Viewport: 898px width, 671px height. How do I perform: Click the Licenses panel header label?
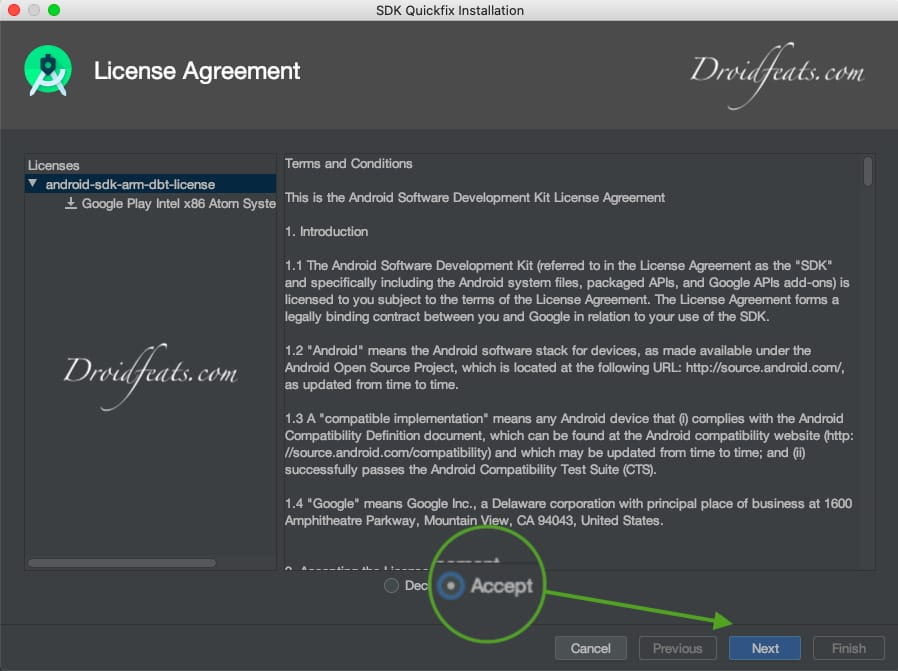pyautogui.click(x=52, y=165)
